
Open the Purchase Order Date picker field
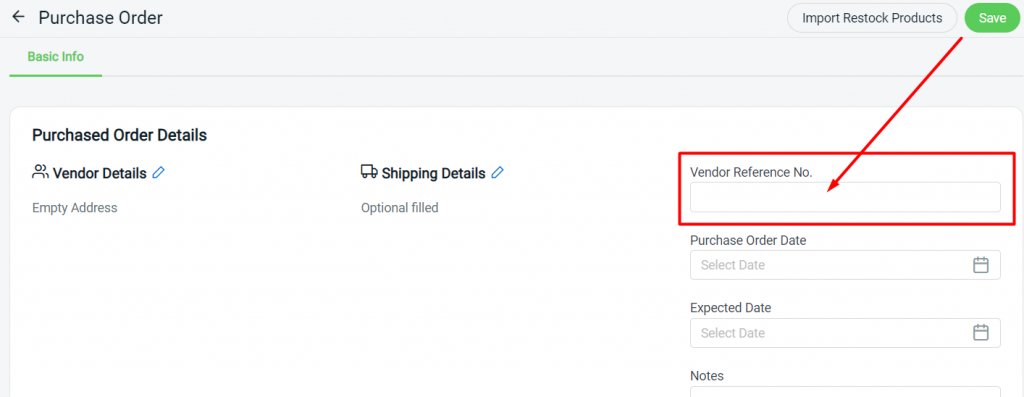pyautogui.click(x=845, y=265)
